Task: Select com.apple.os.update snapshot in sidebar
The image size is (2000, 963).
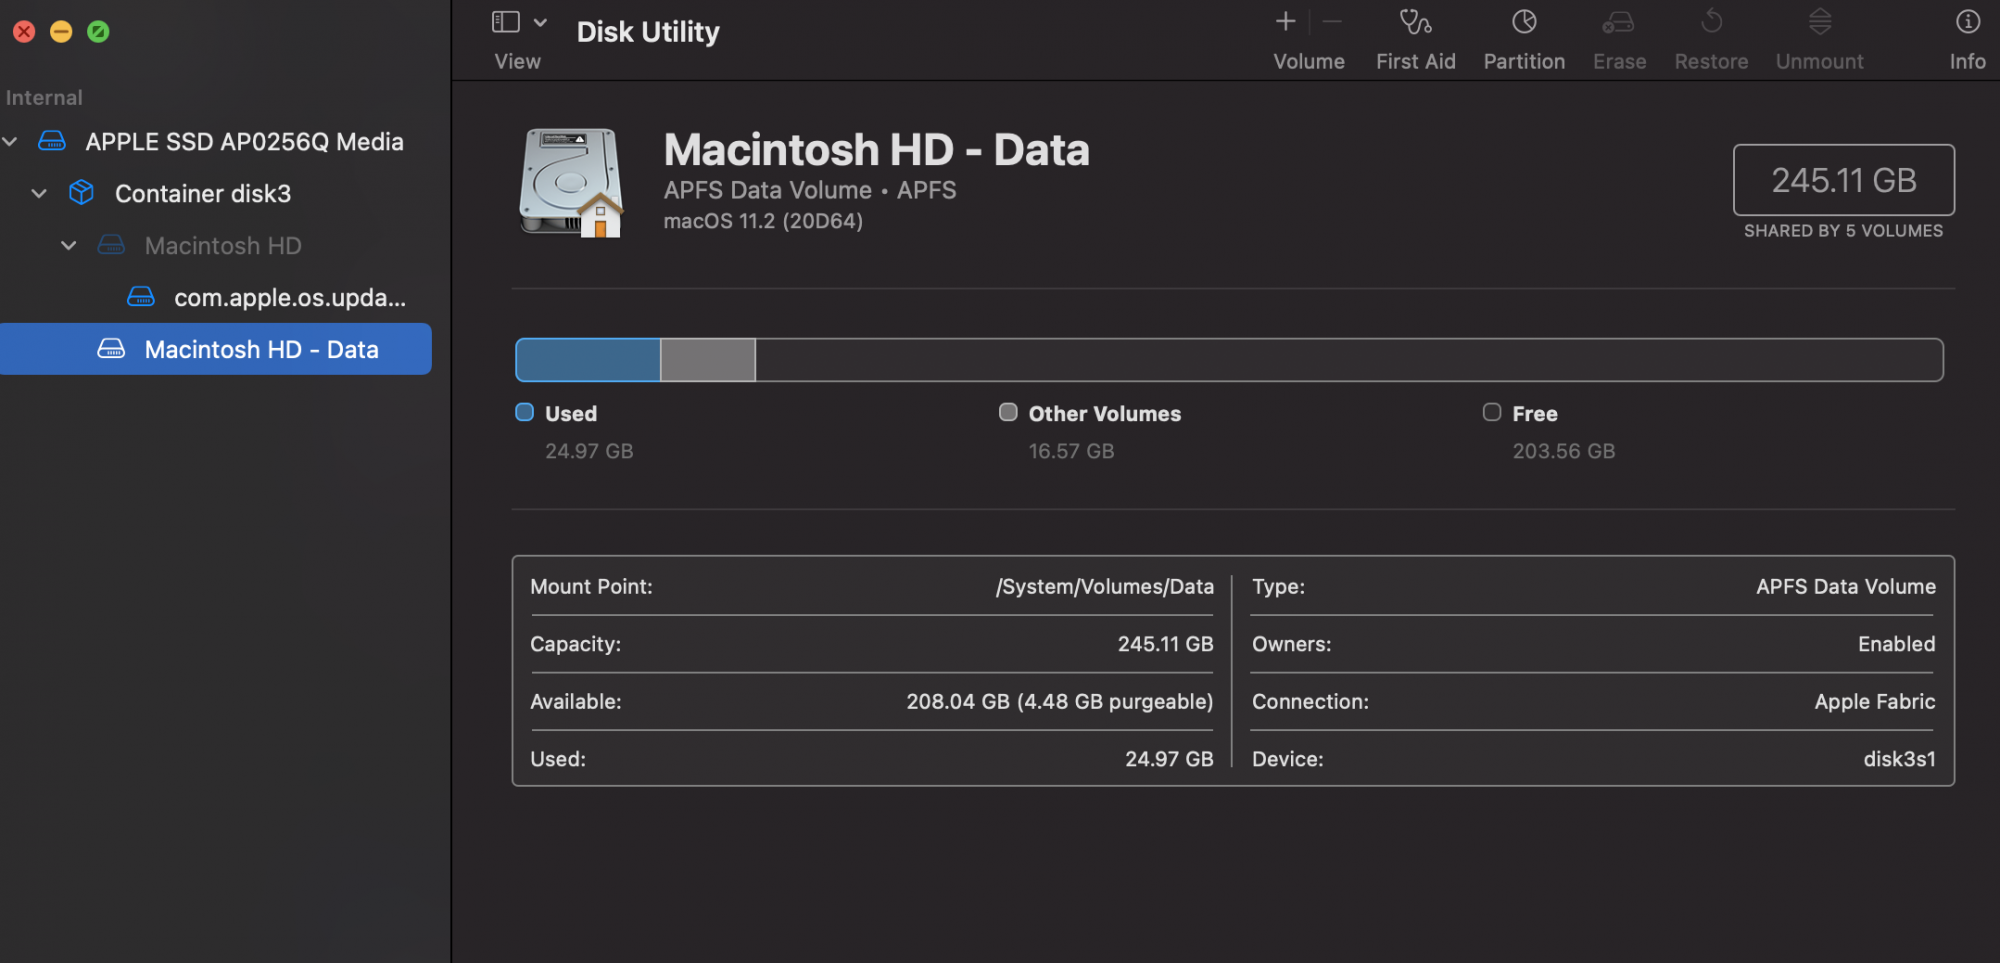Action: click(x=288, y=298)
